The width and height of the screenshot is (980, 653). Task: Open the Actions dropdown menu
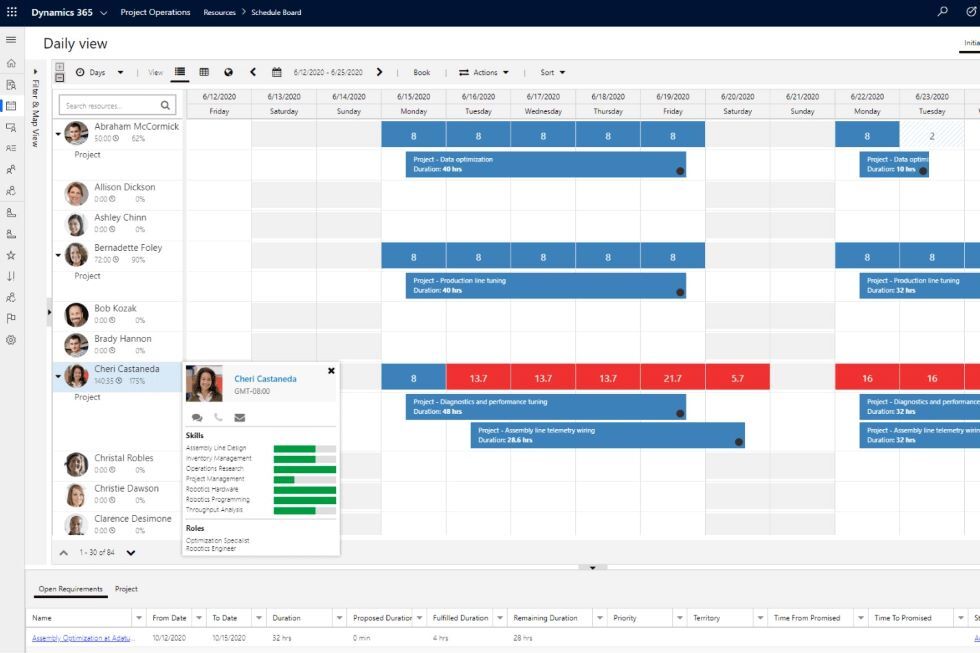[484, 72]
